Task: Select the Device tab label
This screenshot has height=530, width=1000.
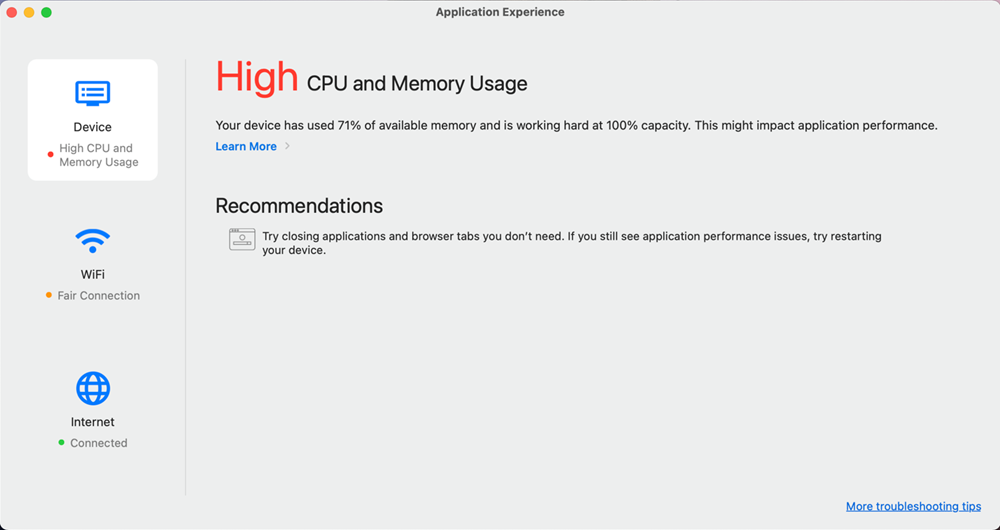Action: click(93, 127)
